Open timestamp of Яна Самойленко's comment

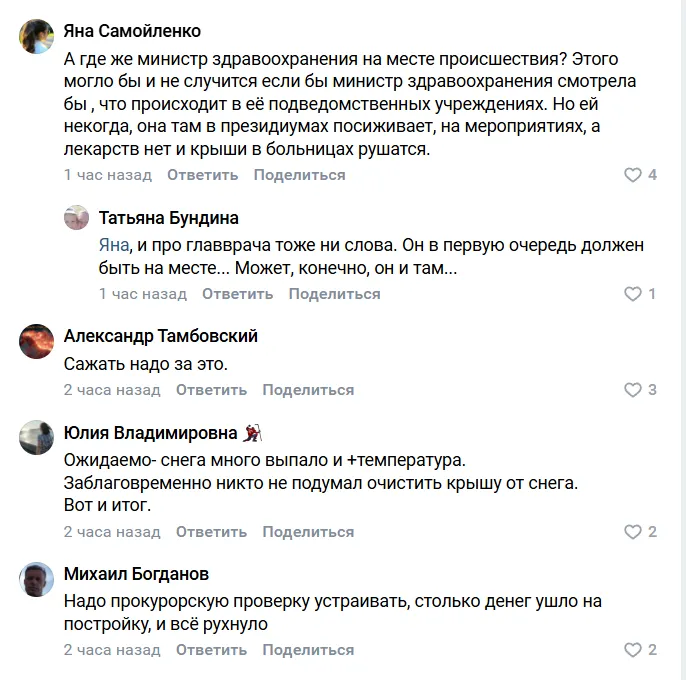108,175
